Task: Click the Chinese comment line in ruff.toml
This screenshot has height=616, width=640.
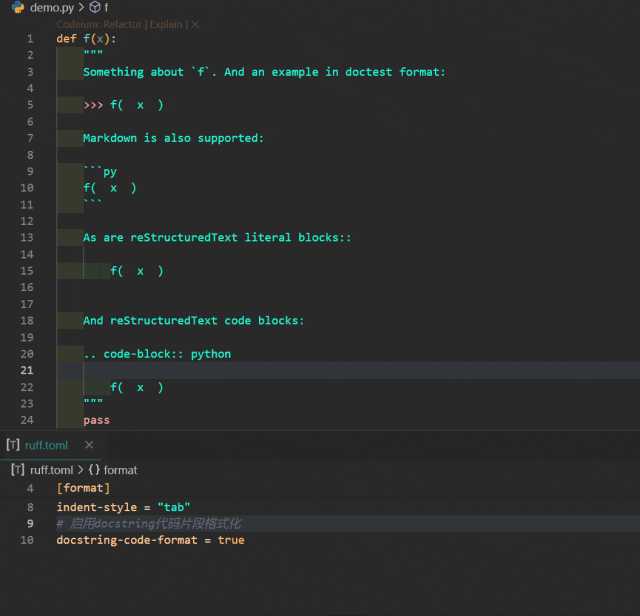Action: point(149,524)
